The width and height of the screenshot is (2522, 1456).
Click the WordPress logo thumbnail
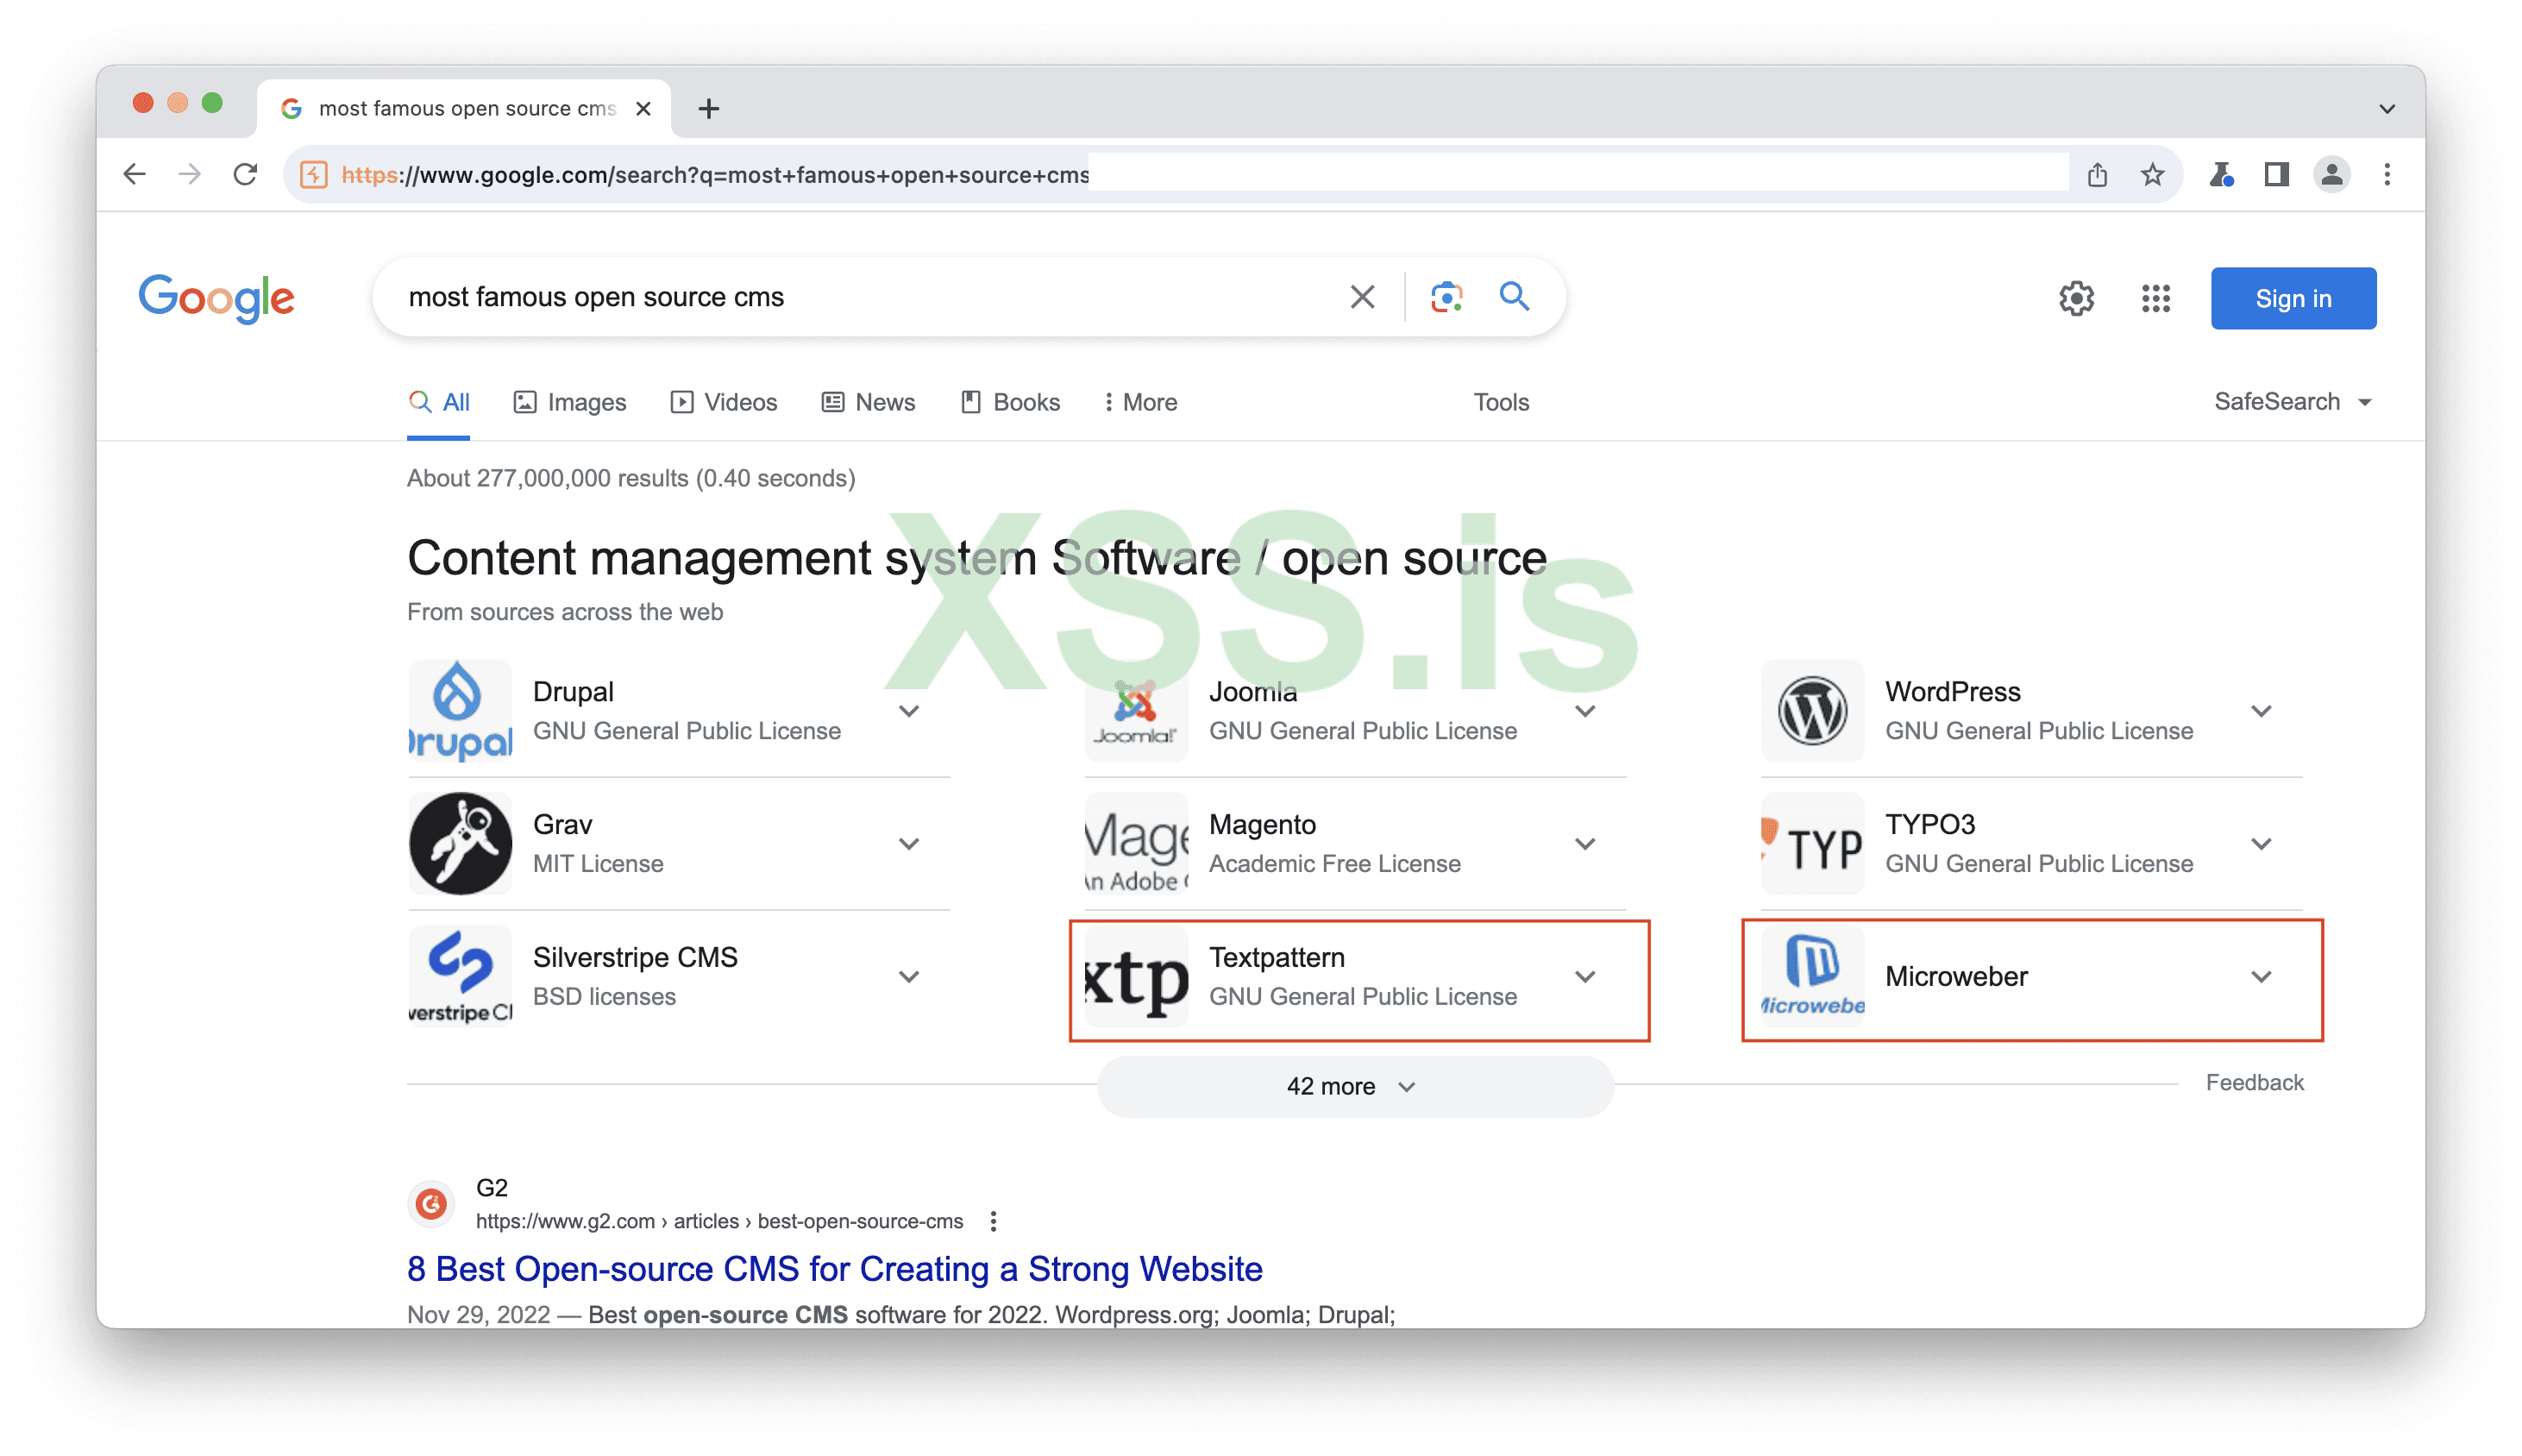click(x=1812, y=711)
